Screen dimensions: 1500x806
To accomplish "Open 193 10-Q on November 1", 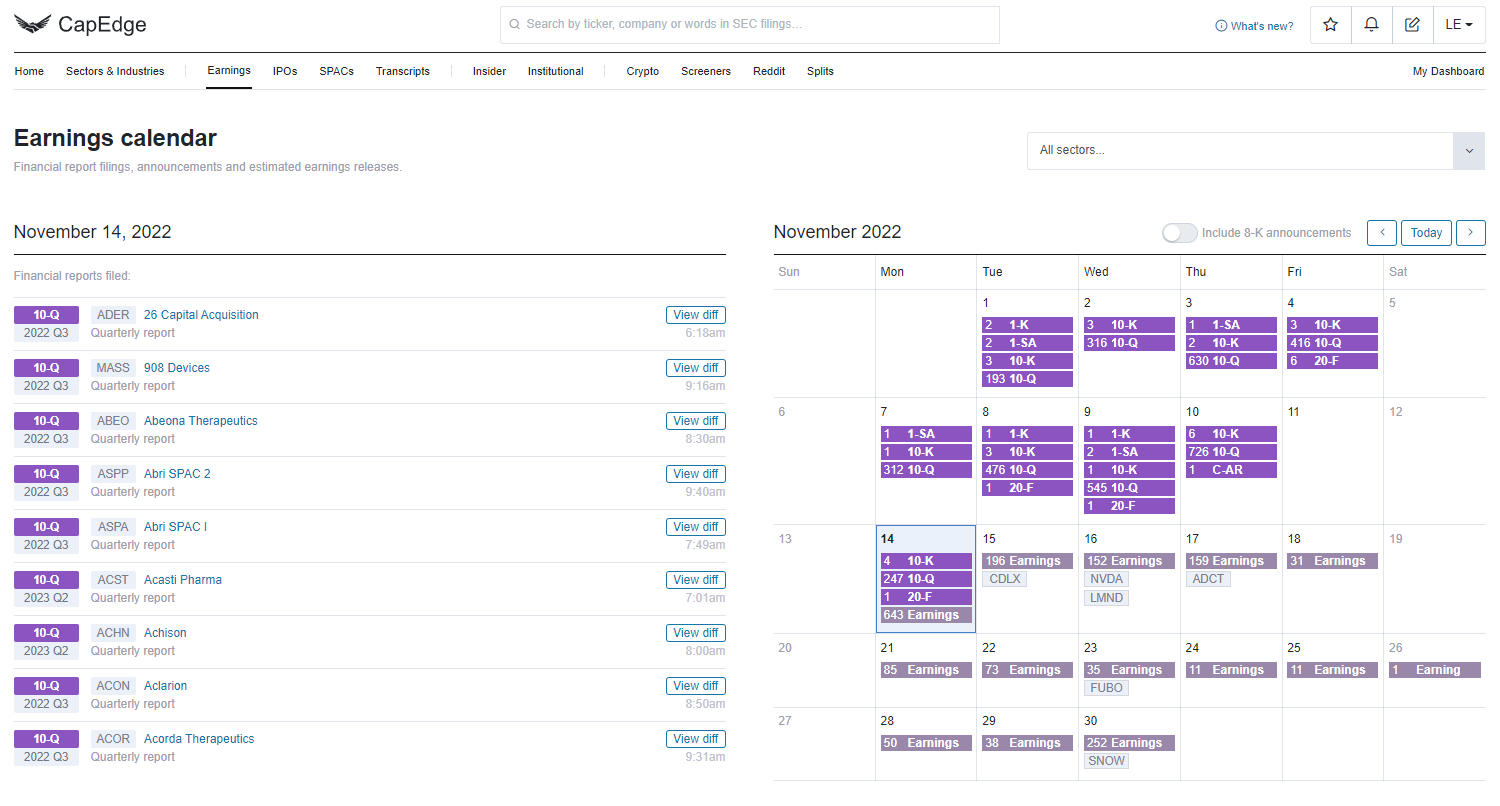I will point(1027,379).
